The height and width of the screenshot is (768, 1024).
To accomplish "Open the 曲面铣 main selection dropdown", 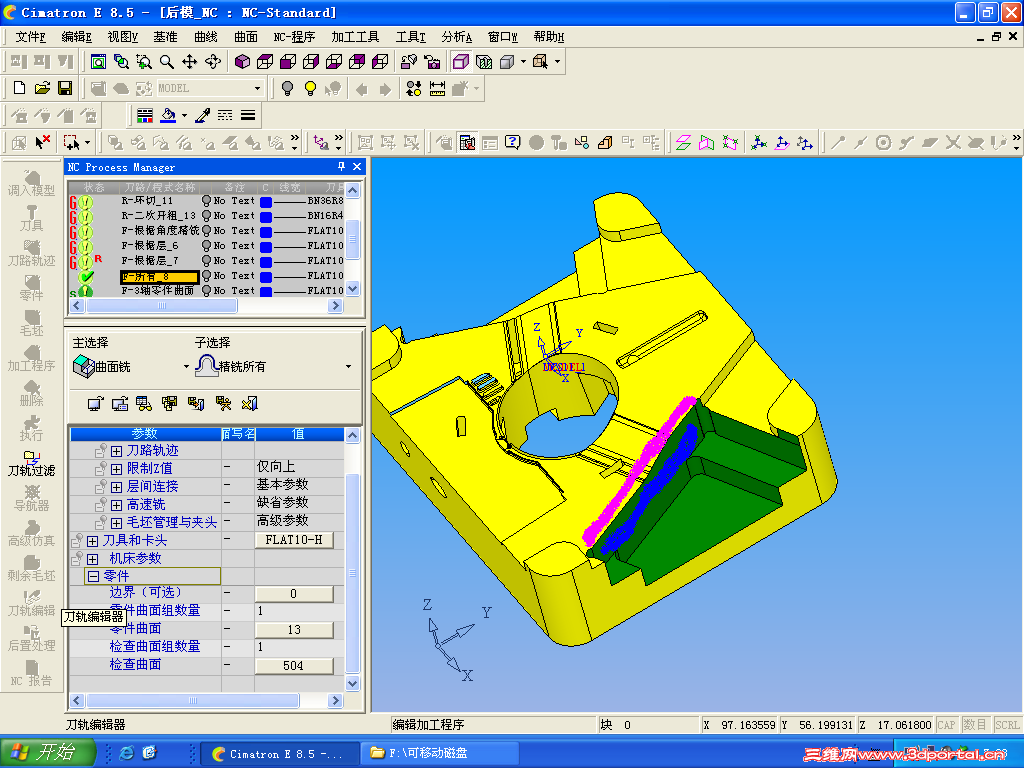I will 186,367.
